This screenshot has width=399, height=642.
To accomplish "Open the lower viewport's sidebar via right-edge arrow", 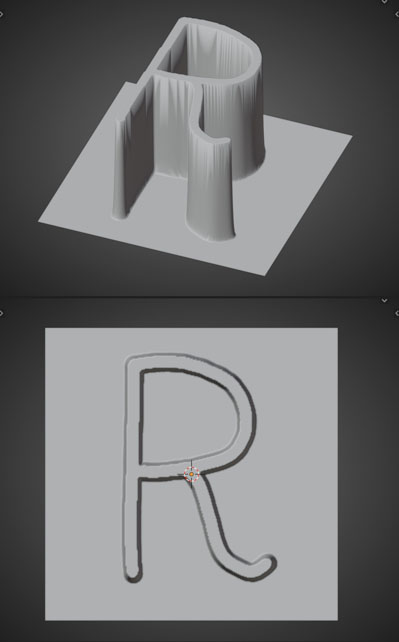I will 397,314.
